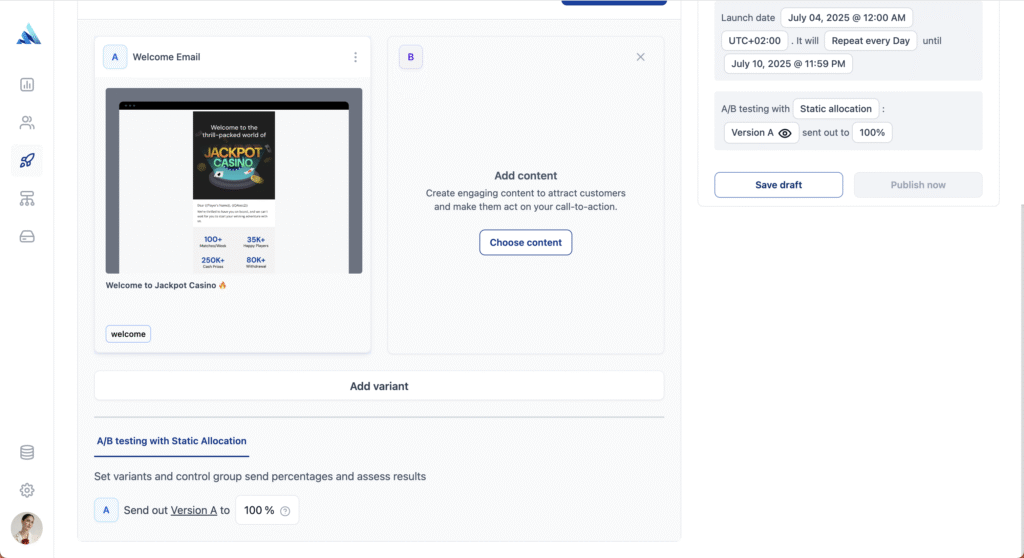This screenshot has width=1024, height=558.
Task: Click the 100% help question-mark icon
Action: click(285, 511)
